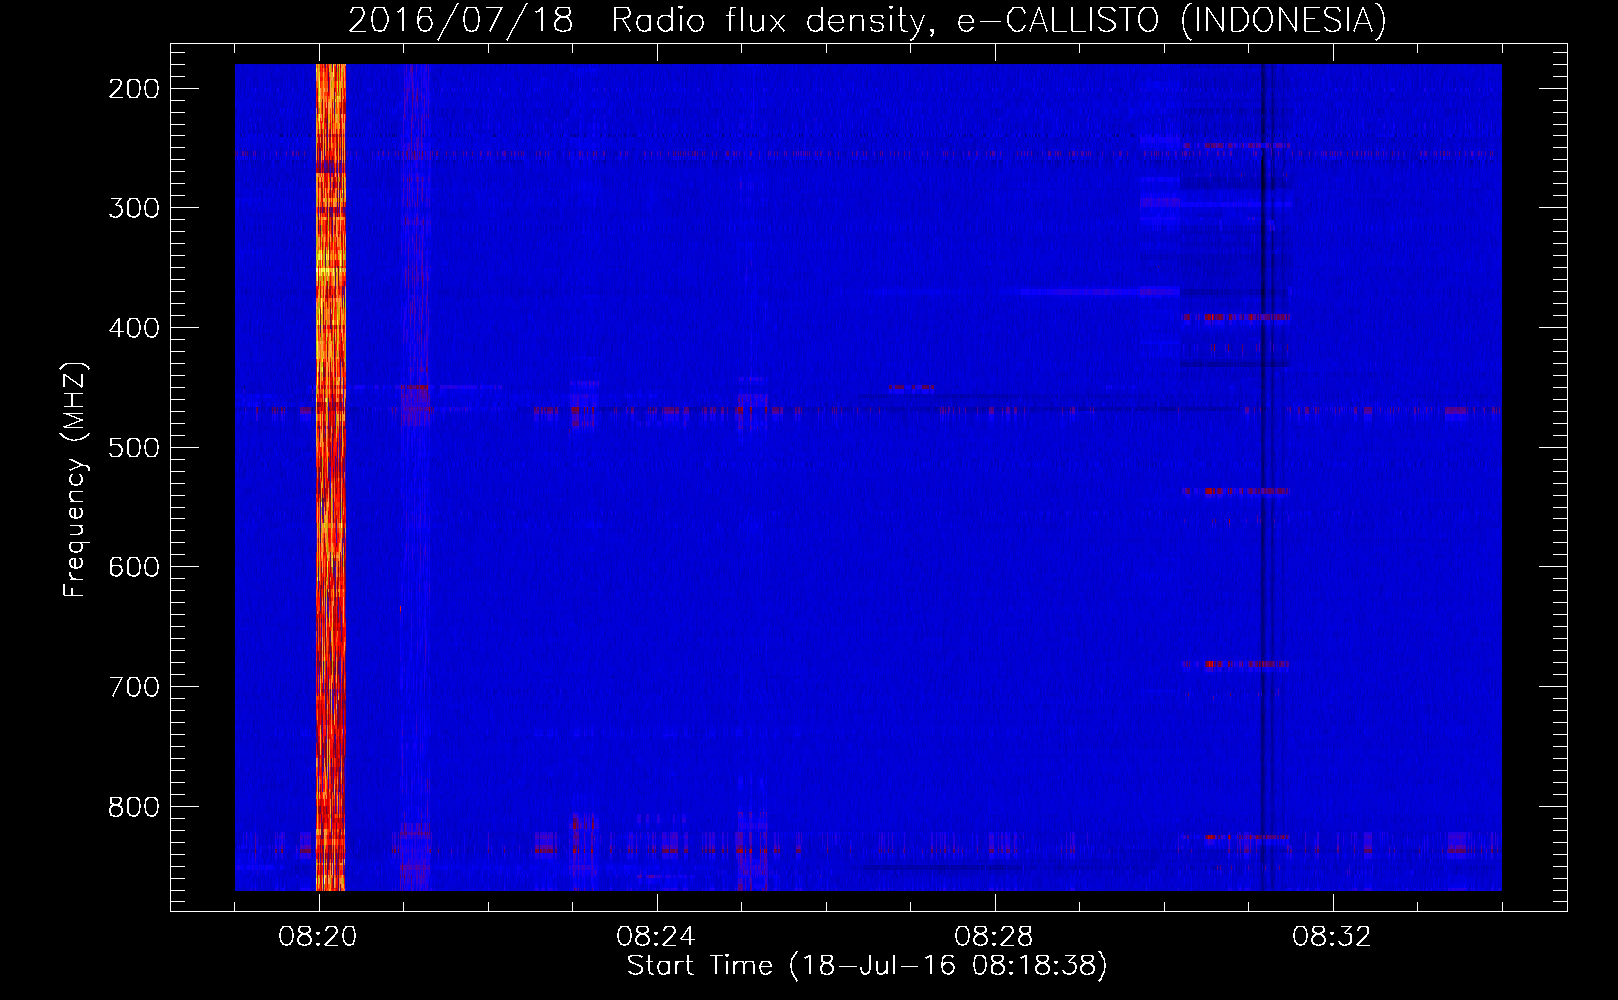1618x1000 pixels.
Task: Click the 08:32 time tick label
Action: click(x=1332, y=937)
